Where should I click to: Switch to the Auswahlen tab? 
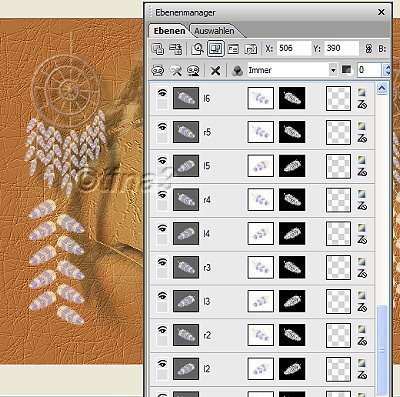tap(214, 31)
